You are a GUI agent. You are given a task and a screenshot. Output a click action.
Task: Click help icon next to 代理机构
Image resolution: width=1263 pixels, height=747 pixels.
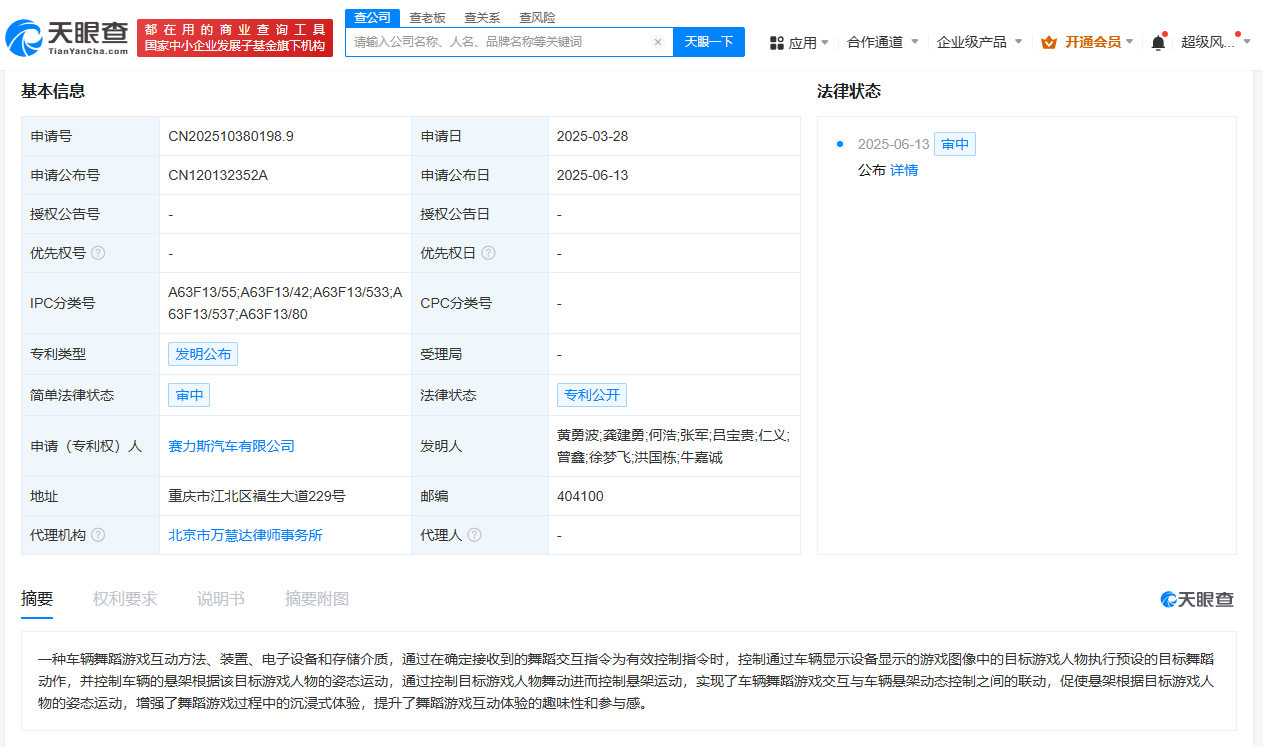click(98, 535)
